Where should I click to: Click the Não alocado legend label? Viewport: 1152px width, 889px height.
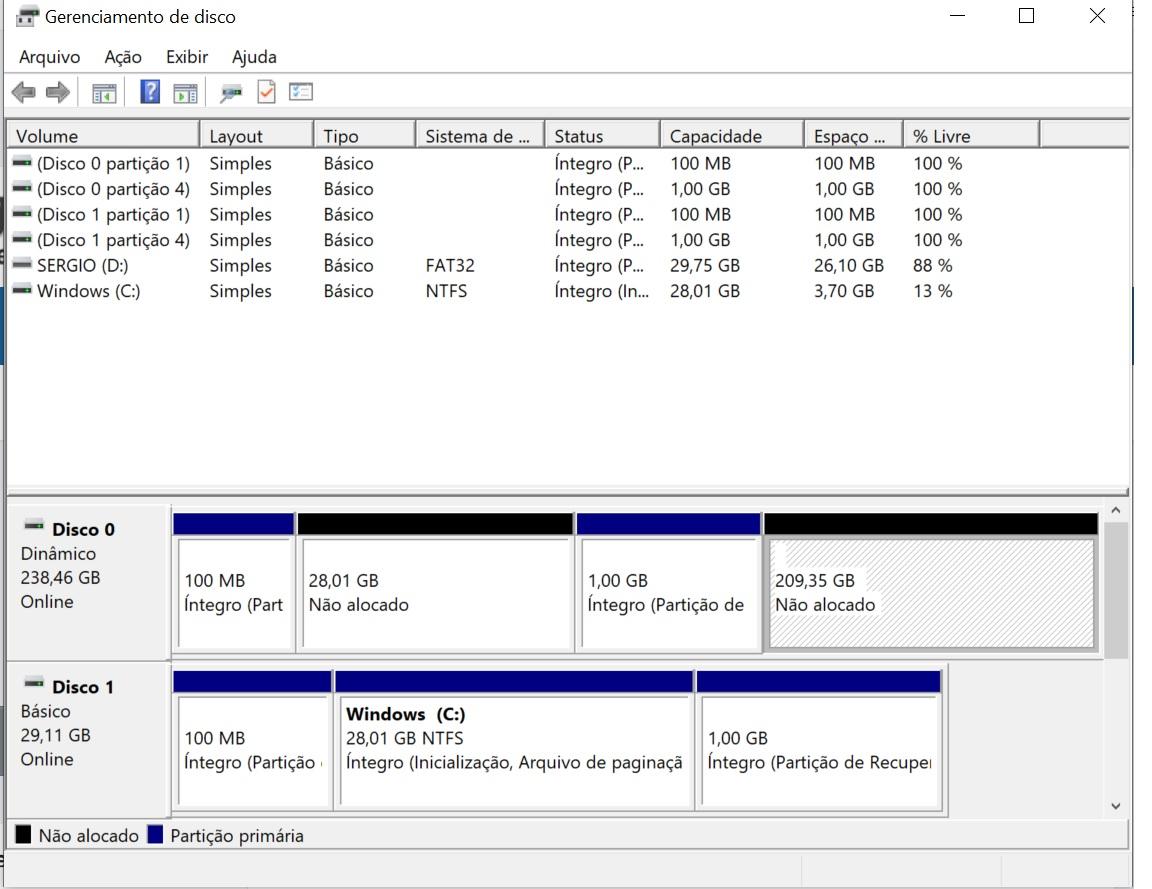[88, 835]
